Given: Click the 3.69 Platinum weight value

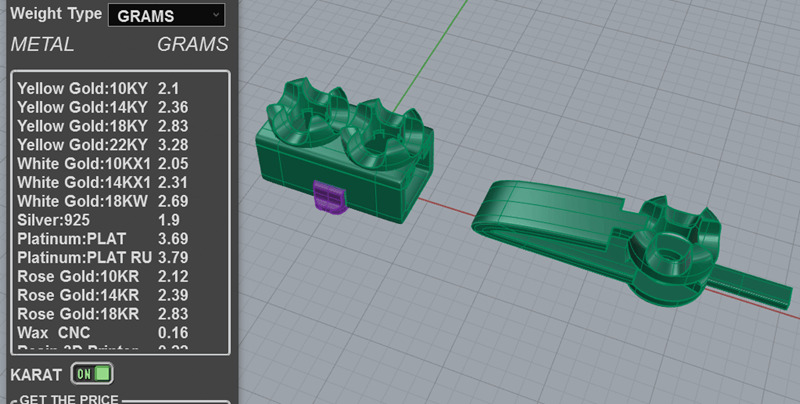Looking at the screenshot, I should [173, 239].
